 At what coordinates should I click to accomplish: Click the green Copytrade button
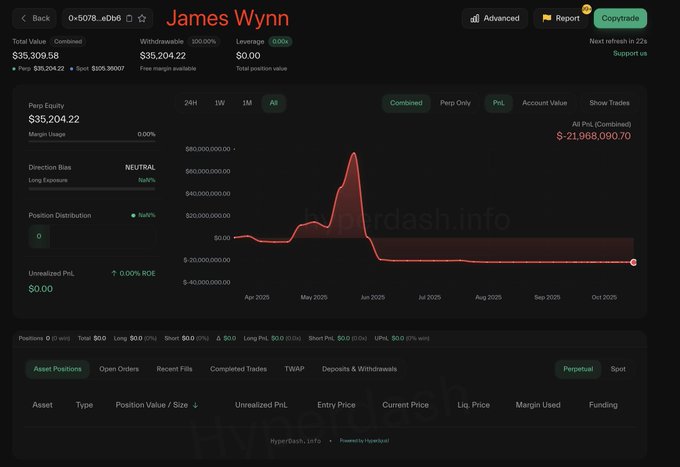click(620, 18)
